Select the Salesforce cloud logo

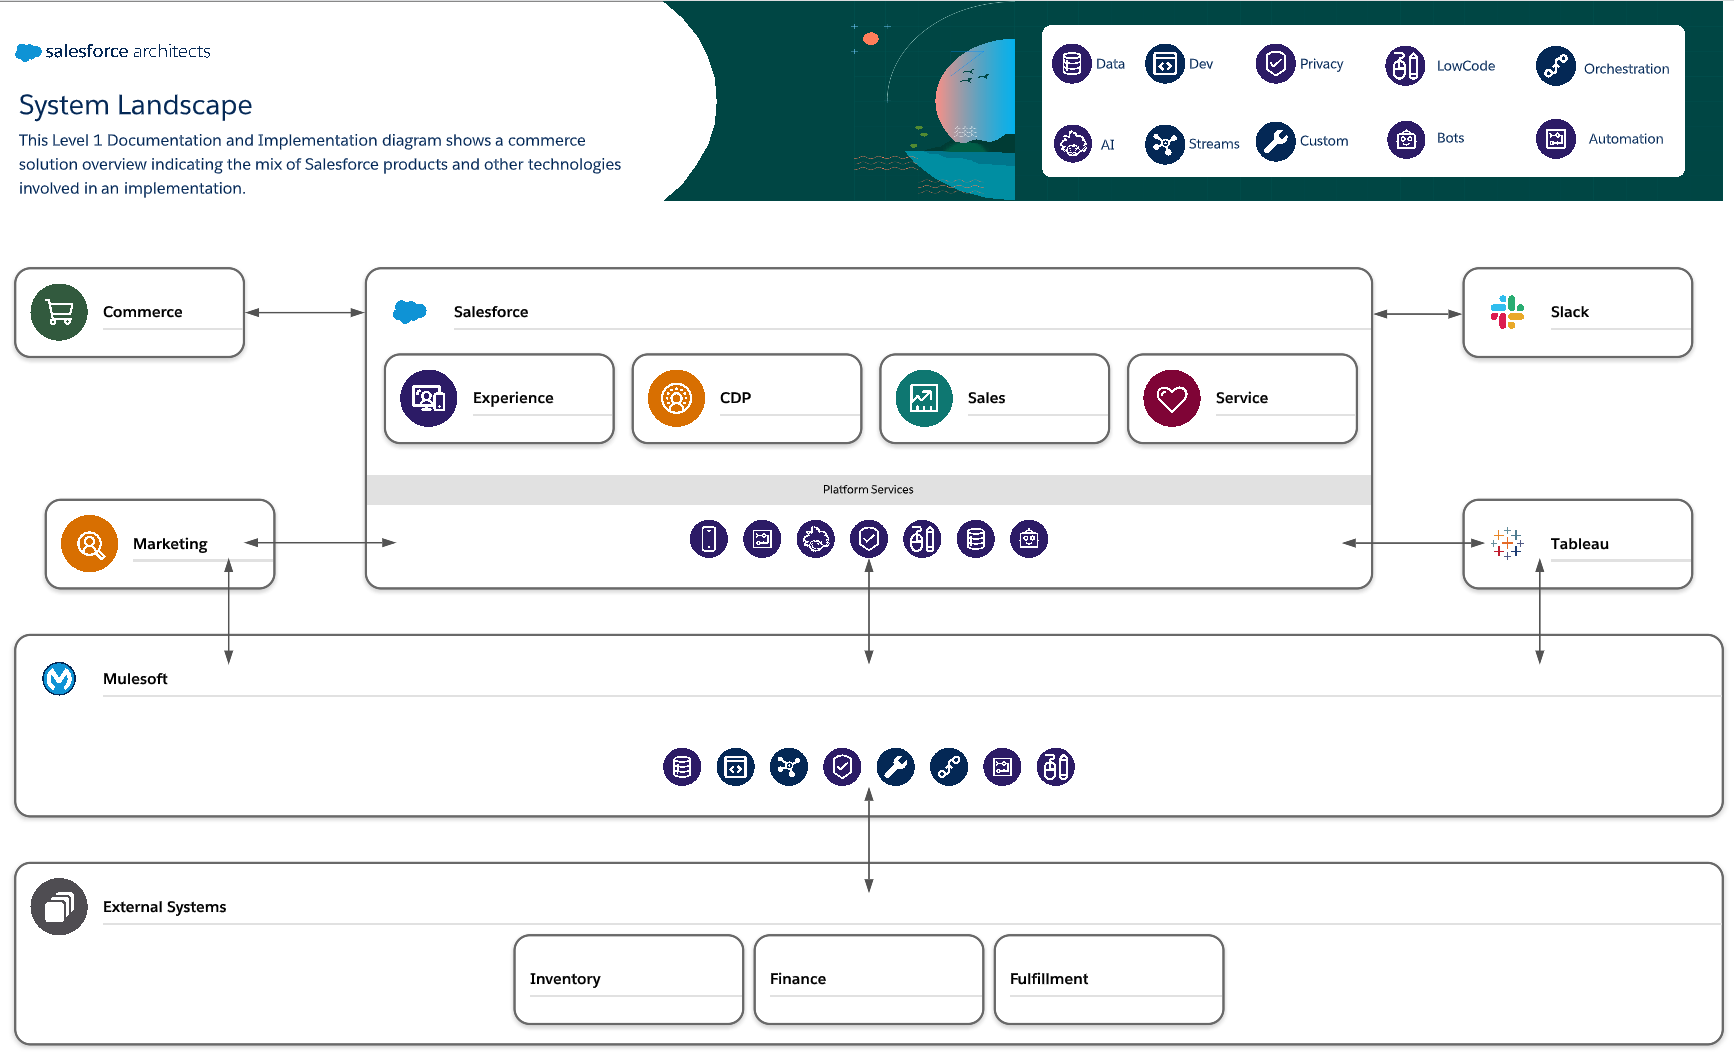[410, 311]
